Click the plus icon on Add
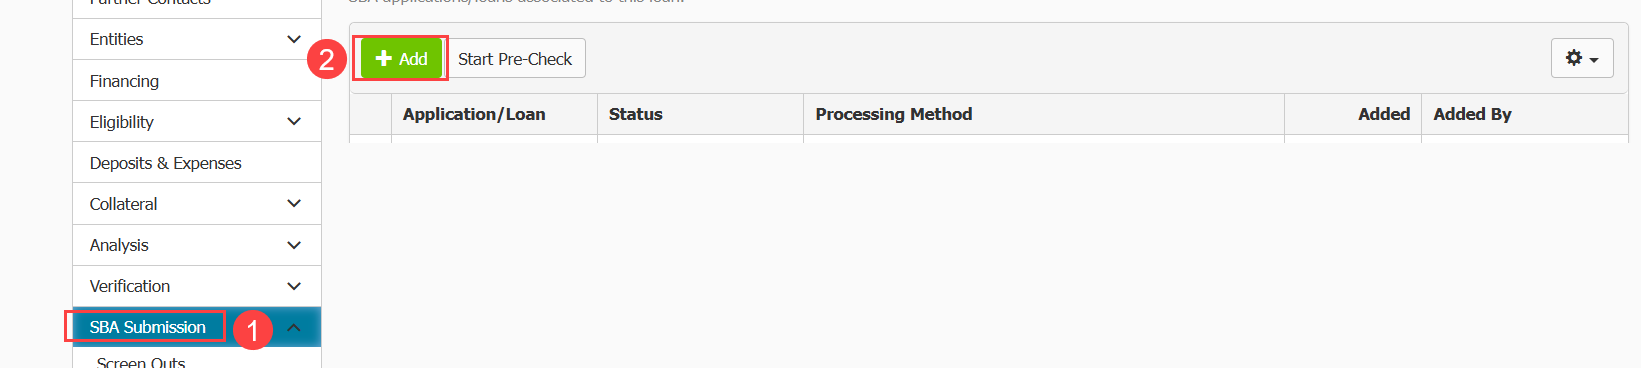The image size is (1641, 368). pyautogui.click(x=383, y=59)
